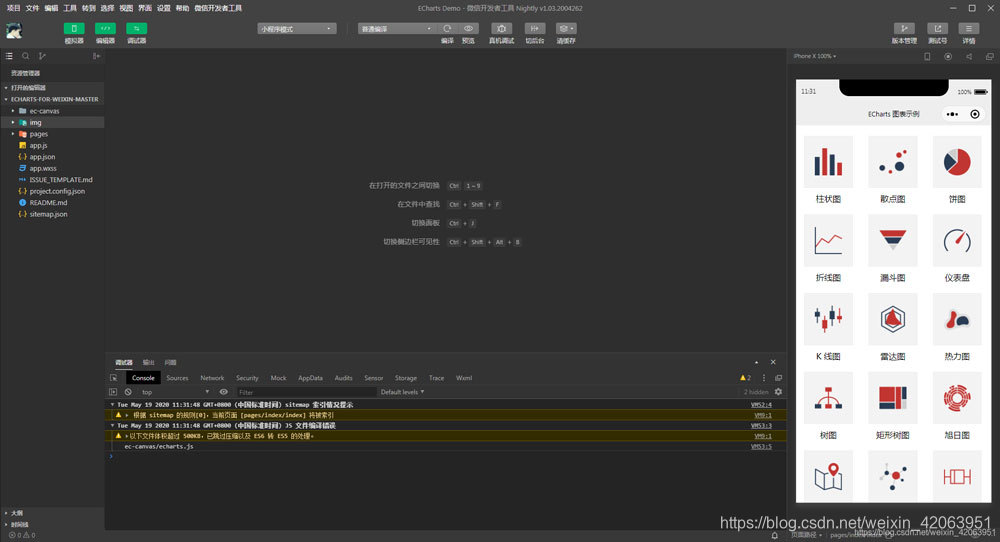Switch to the 输出 output tab
The image size is (1000, 542).
tap(149, 362)
